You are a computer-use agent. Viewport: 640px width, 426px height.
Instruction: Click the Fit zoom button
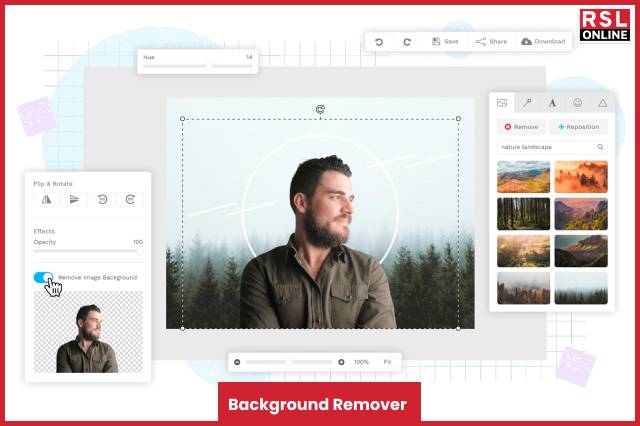[x=387, y=362]
